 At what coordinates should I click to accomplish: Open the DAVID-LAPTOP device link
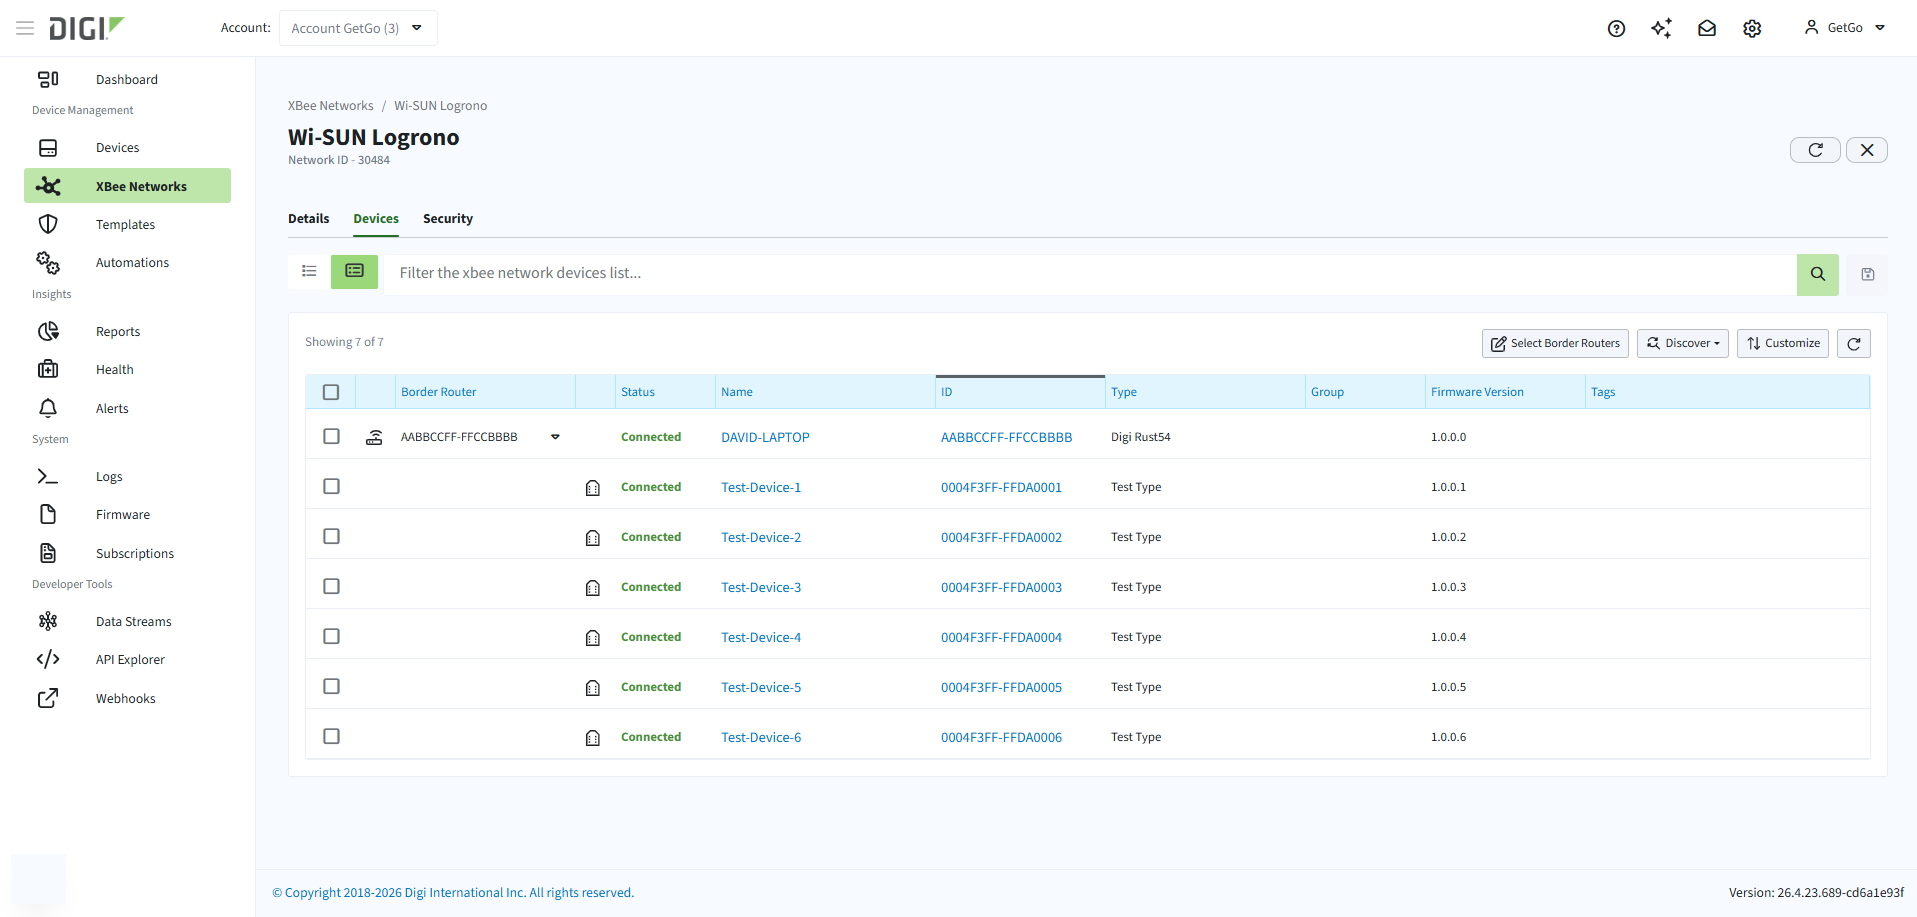coord(765,437)
